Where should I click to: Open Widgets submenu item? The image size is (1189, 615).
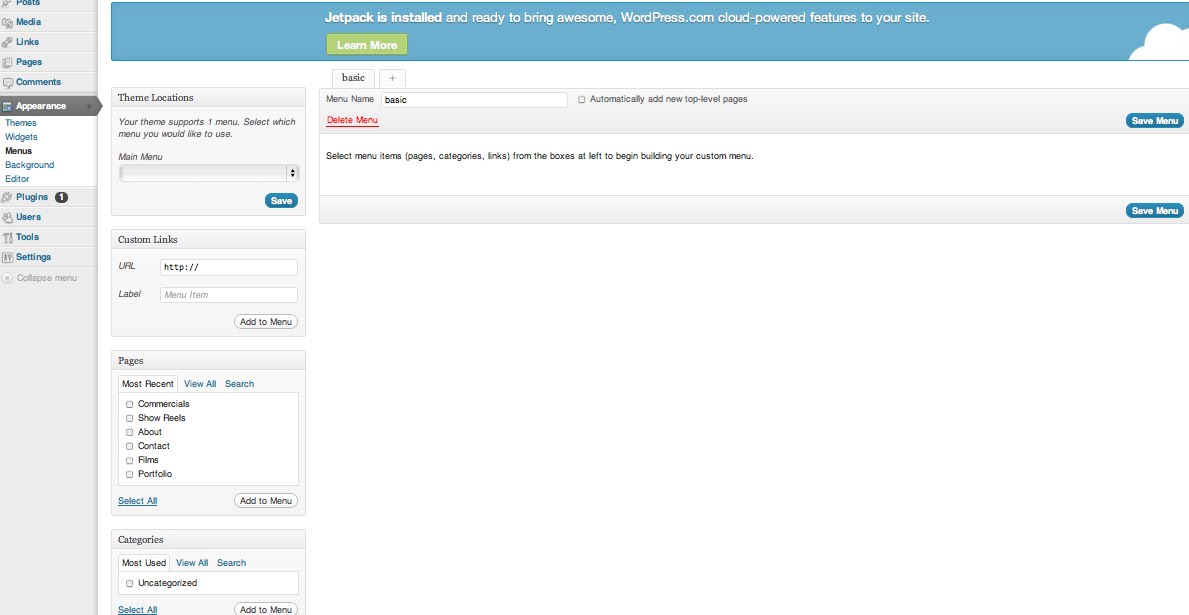click(x=21, y=137)
